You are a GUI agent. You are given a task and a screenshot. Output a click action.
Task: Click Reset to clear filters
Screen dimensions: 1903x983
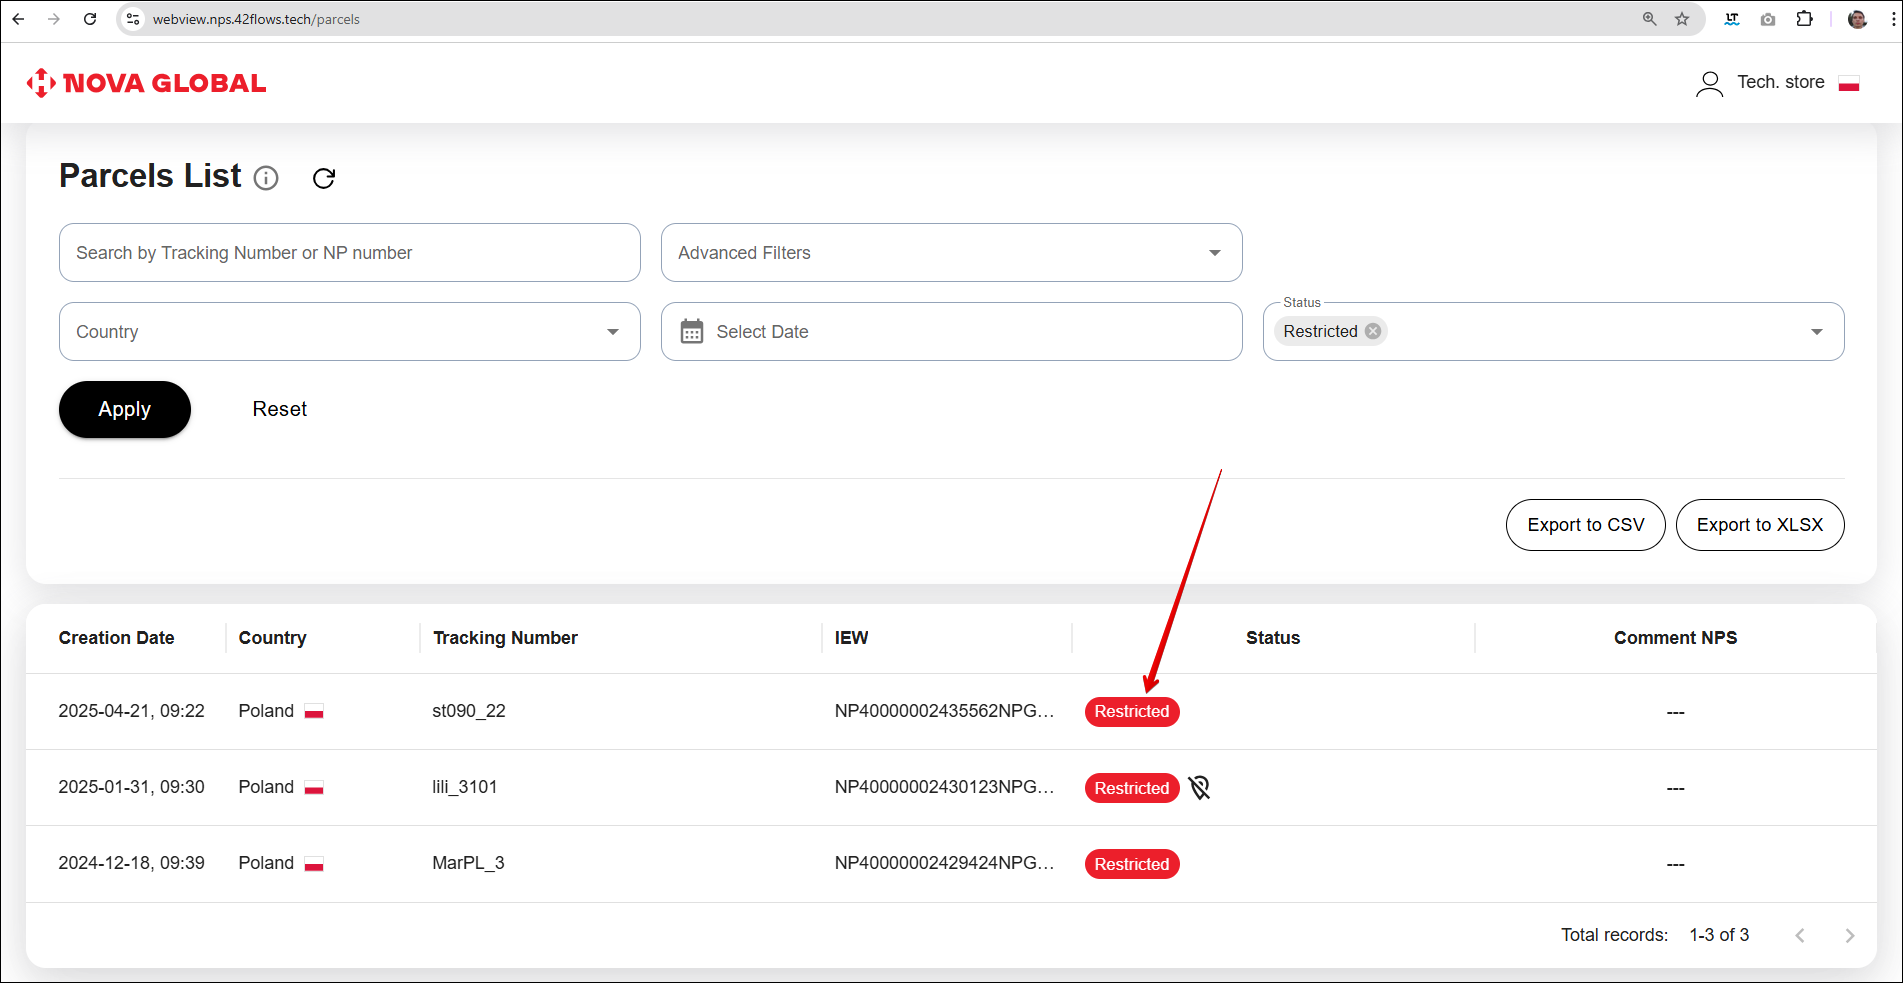click(x=279, y=409)
